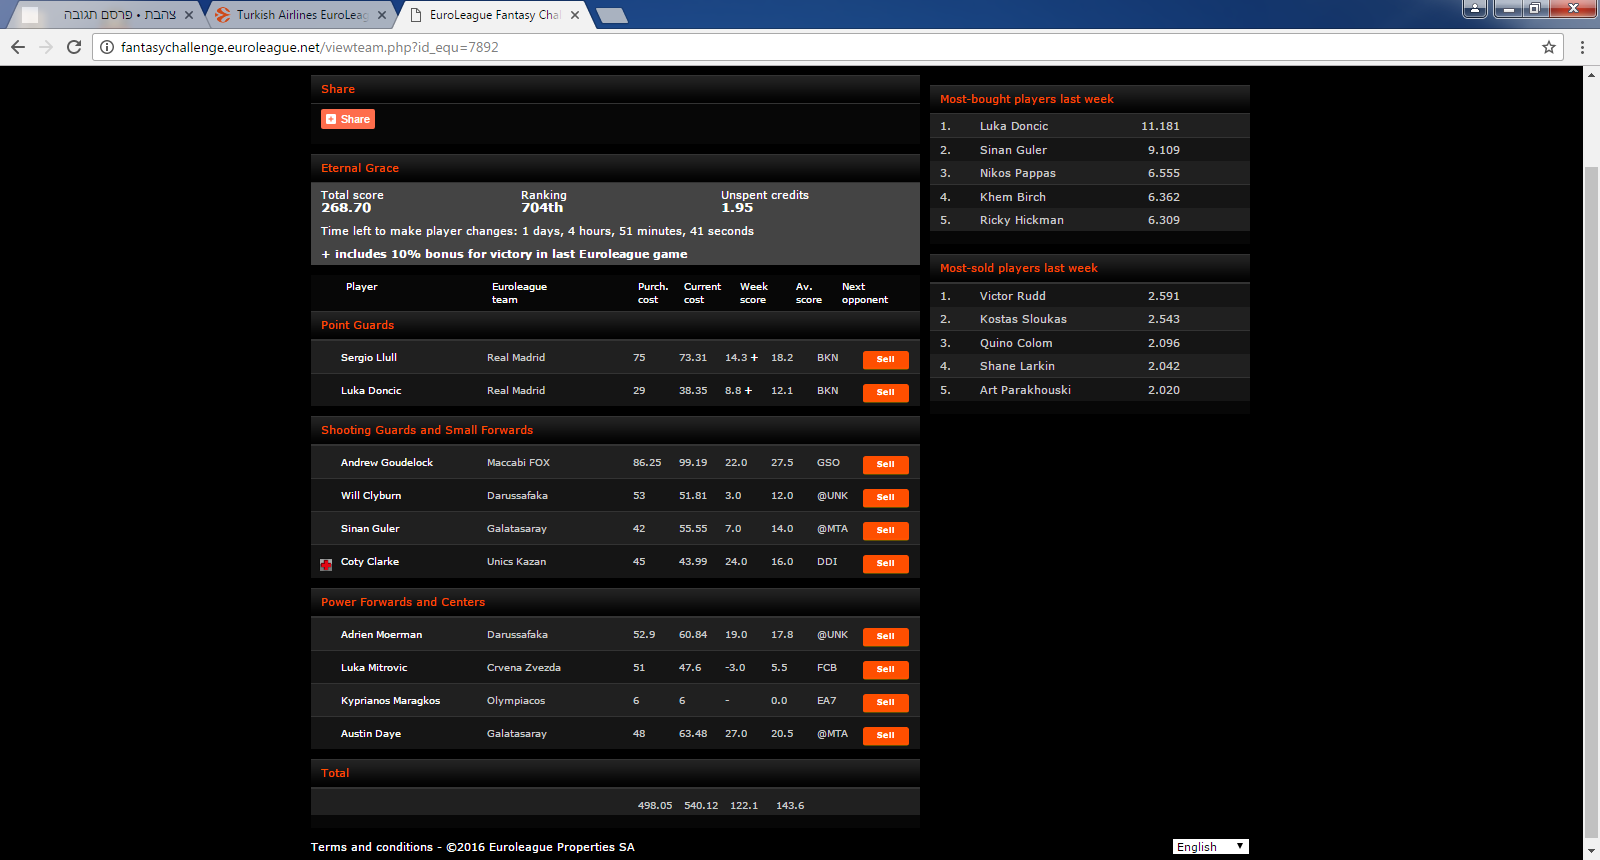Image resolution: width=1600 pixels, height=860 pixels.
Task: Reload the page with the refresh icon
Action: pos(74,47)
